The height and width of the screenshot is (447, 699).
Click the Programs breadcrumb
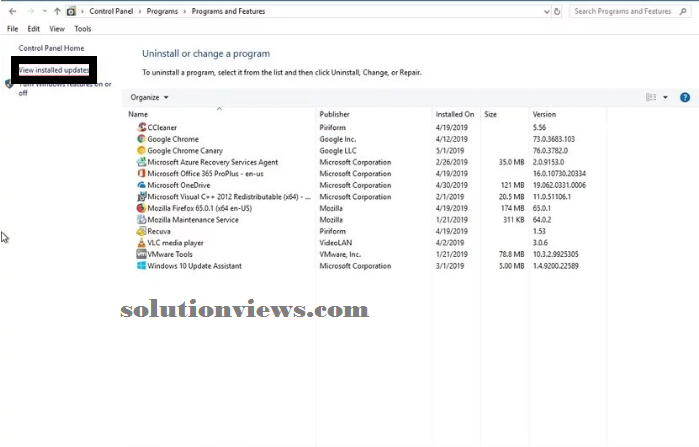(162, 11)
